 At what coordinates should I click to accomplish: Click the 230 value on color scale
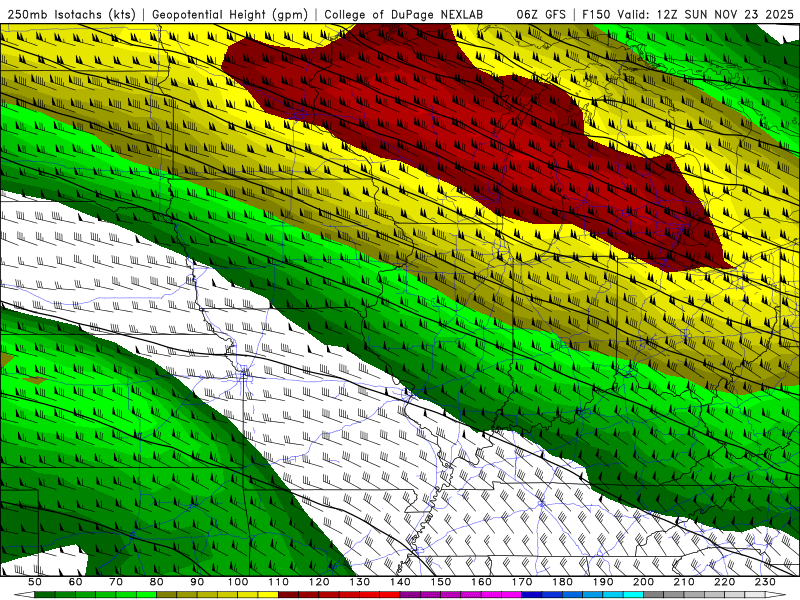[x=765, y=582]
